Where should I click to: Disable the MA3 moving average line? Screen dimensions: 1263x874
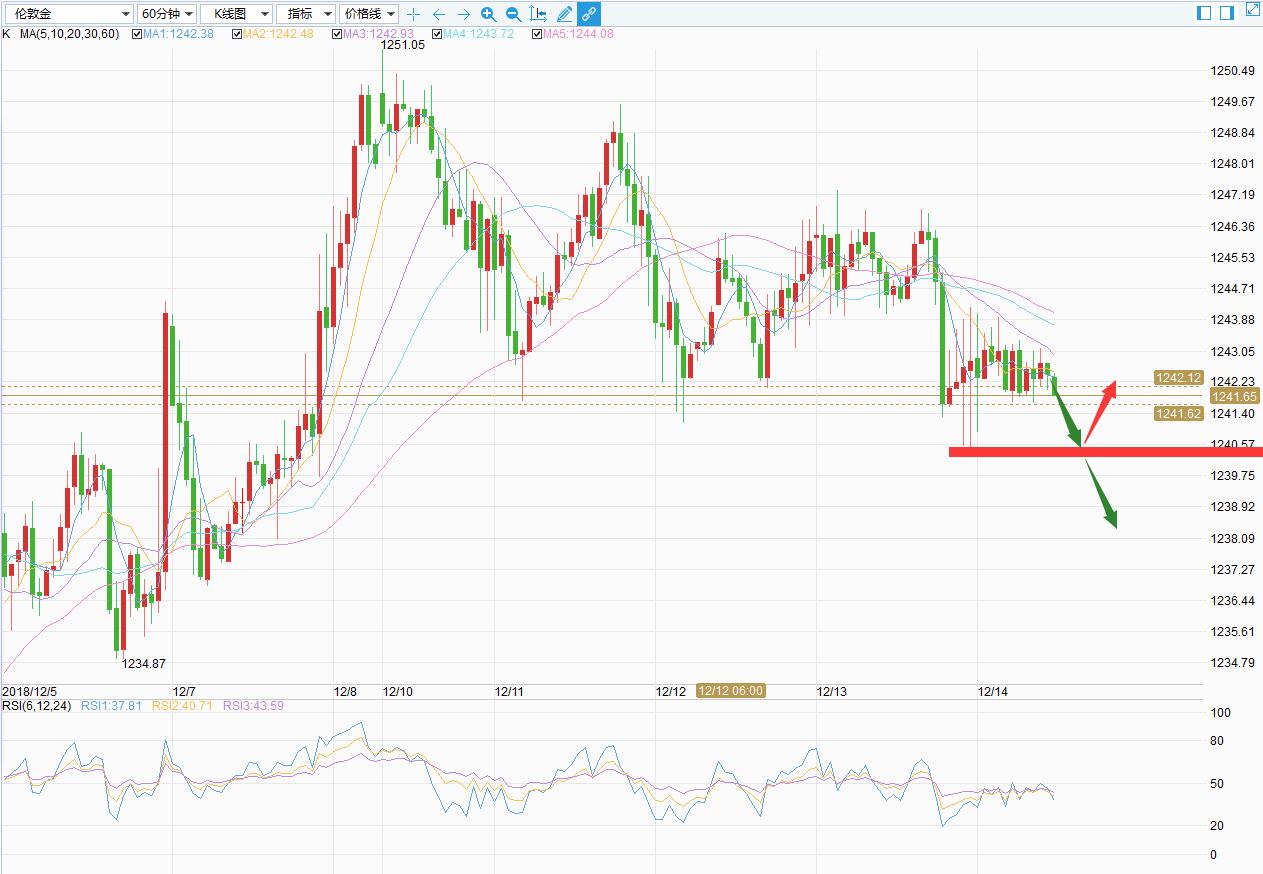point(337,34)
